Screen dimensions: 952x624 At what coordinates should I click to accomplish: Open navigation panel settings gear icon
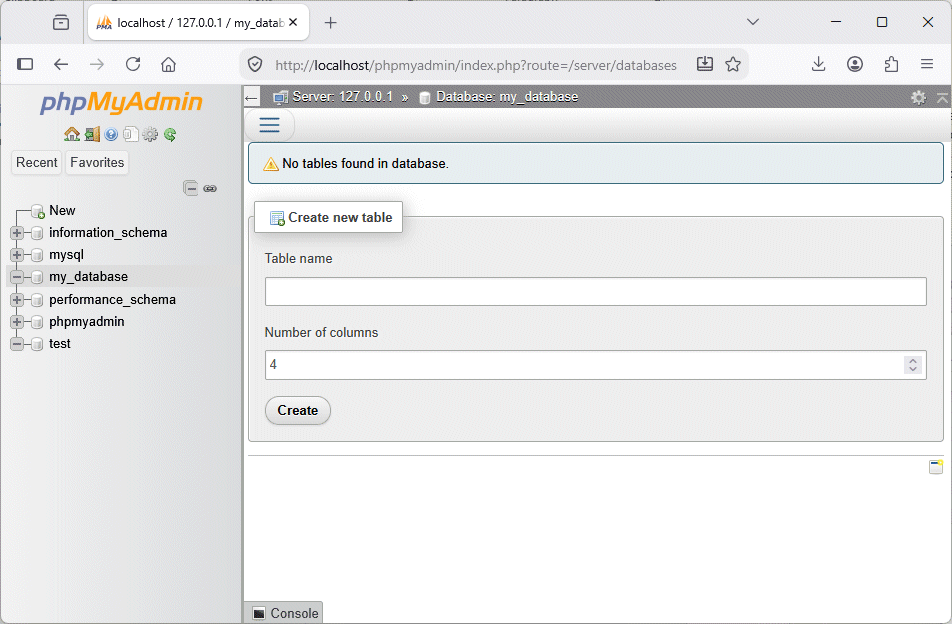150,134
